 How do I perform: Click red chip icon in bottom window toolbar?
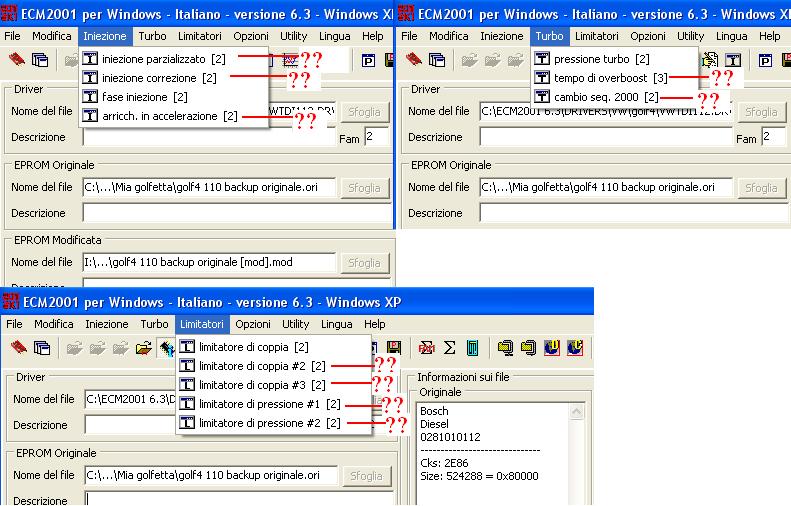pos(19,348)
